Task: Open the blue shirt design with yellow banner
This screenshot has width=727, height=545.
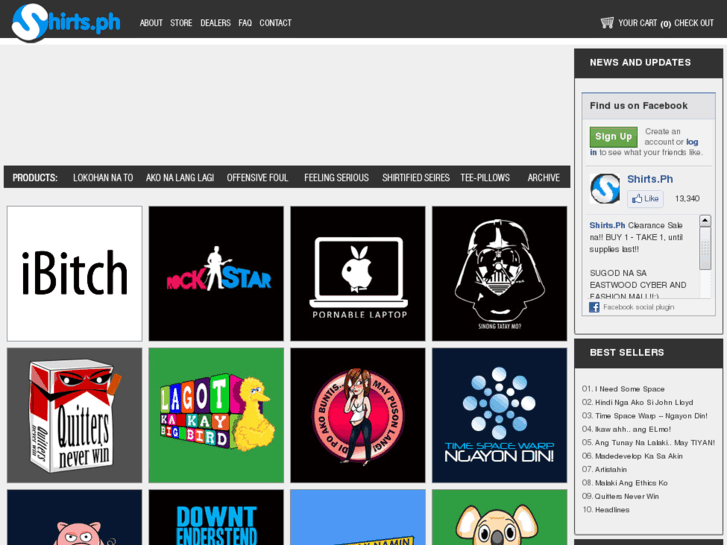Action: [x=358, y=517]
